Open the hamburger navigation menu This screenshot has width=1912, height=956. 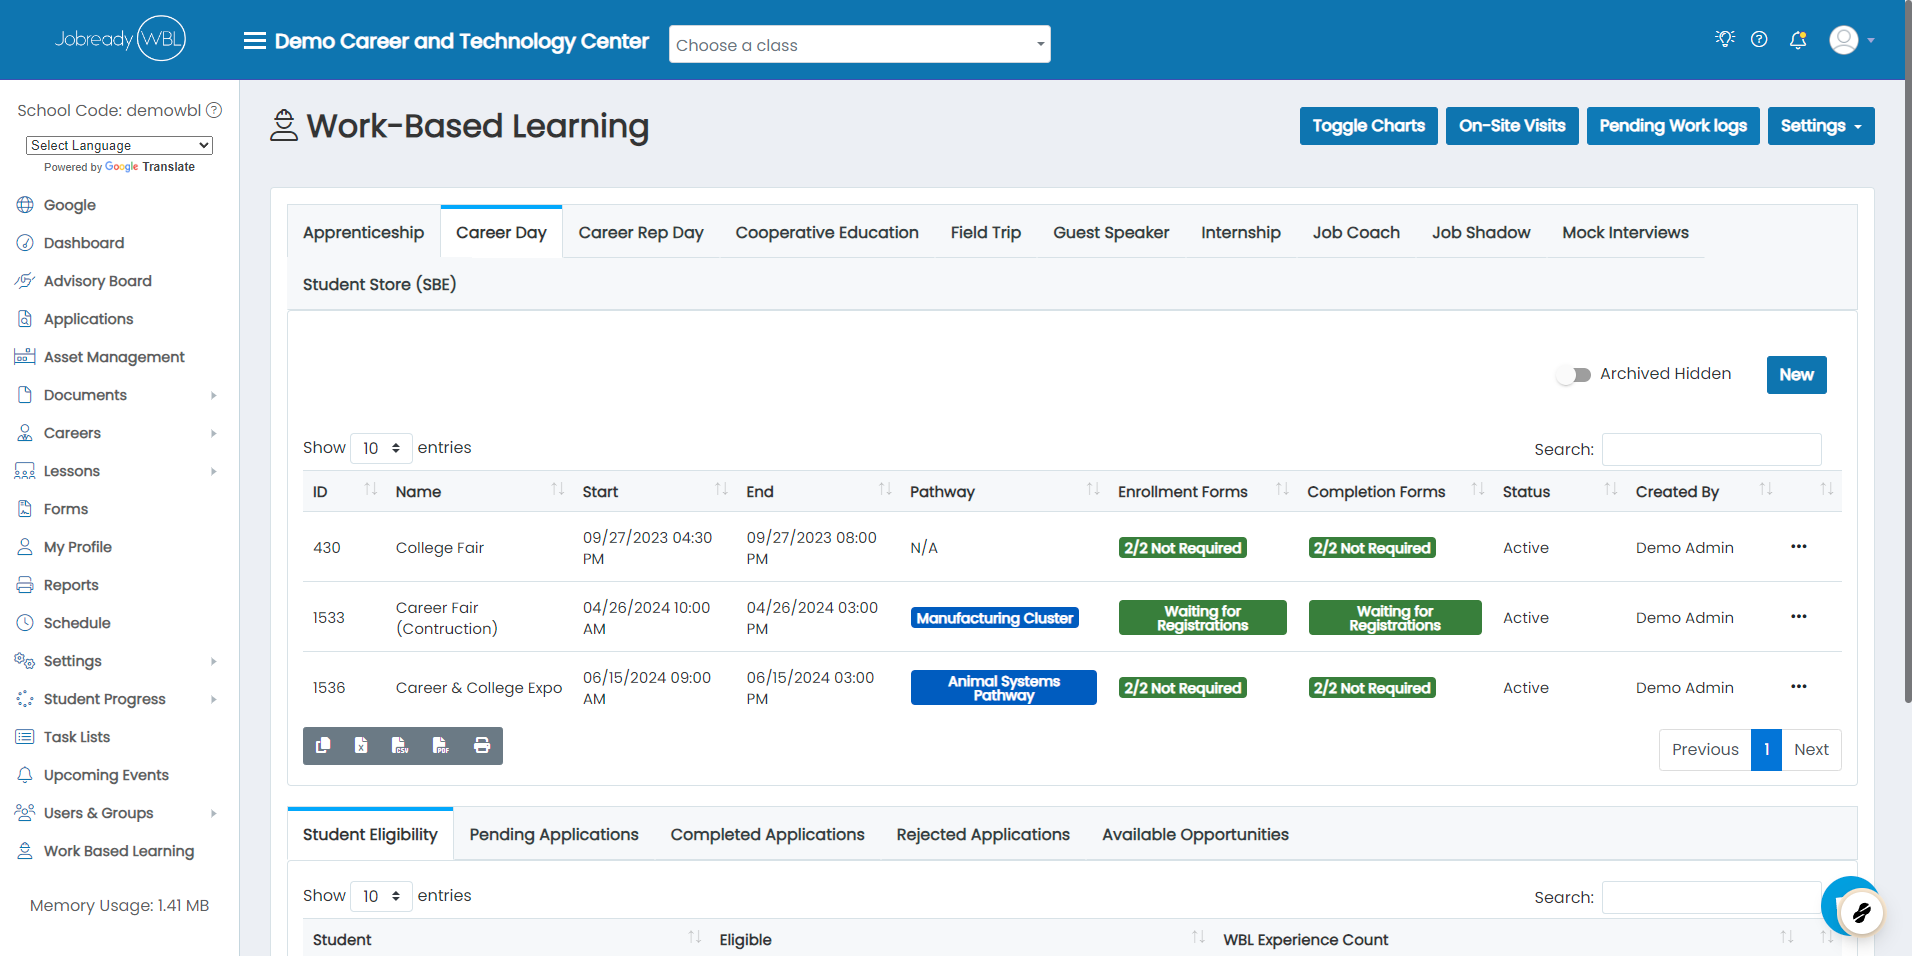(255, 41)
